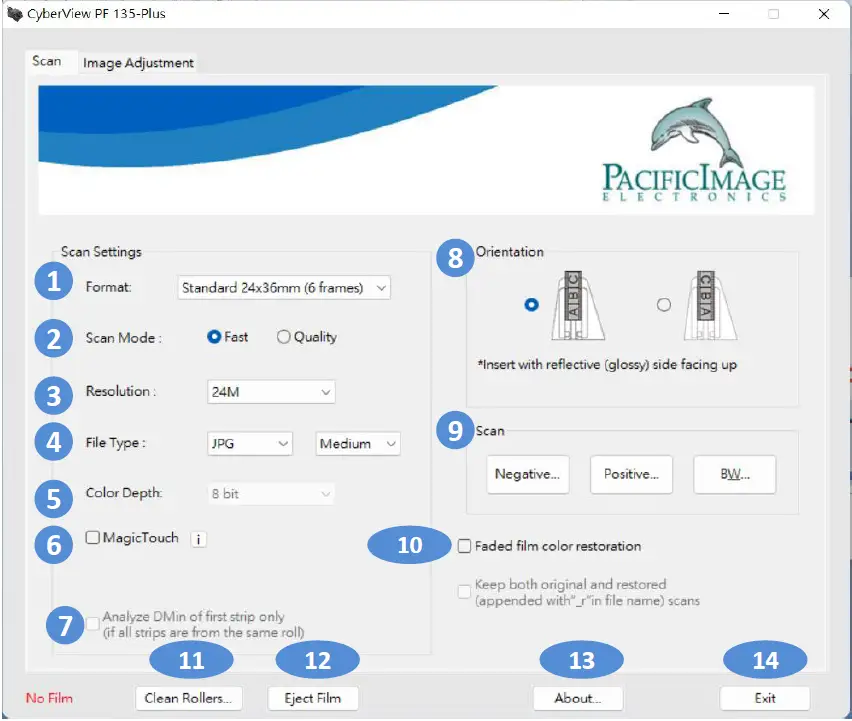Select the second orientation radio button
This screenshot has width=852, height=721.
[x=663, y=305]
